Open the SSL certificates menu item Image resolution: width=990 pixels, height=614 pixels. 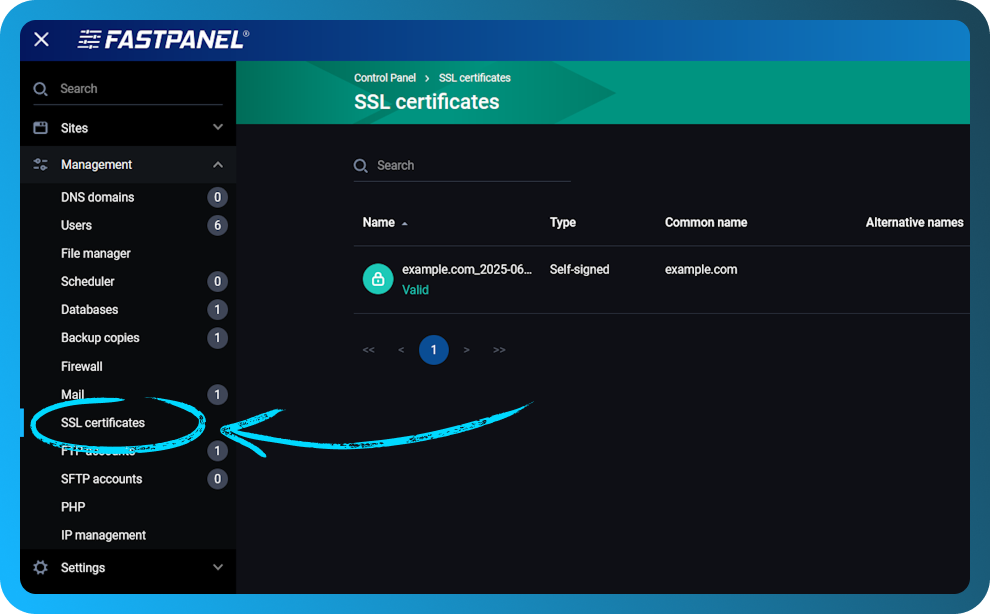coord(103,422)
